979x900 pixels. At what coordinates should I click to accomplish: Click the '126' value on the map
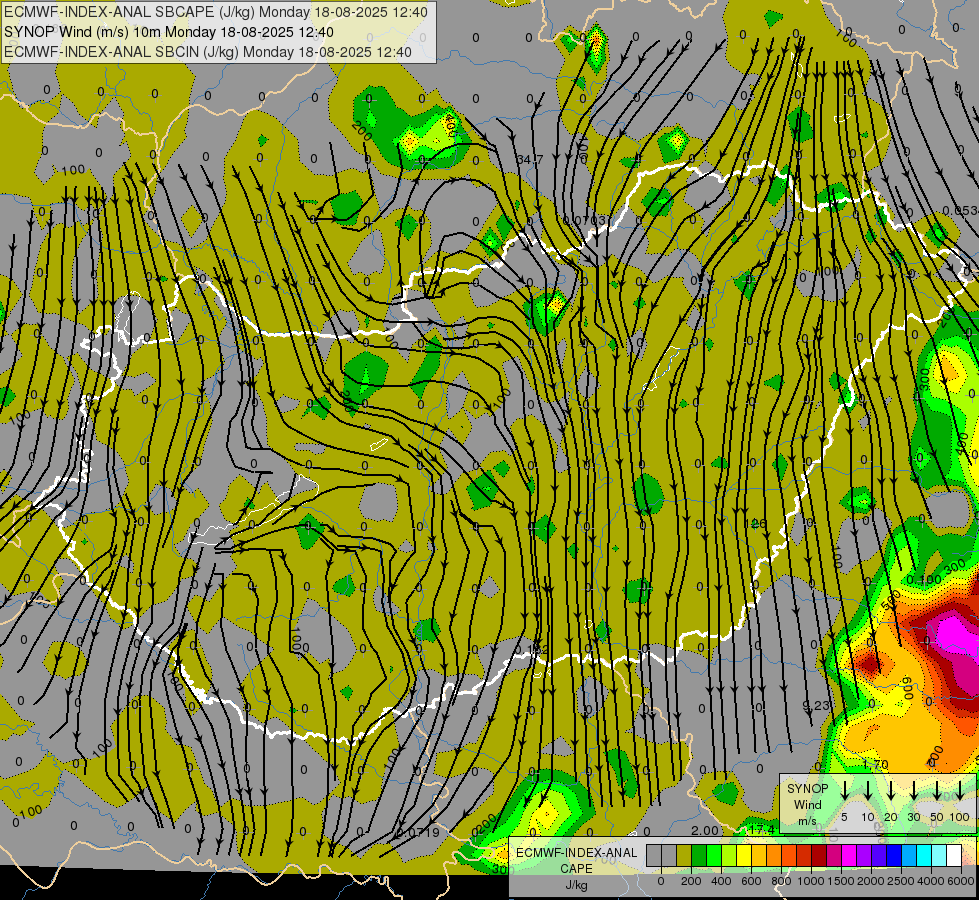755,523
